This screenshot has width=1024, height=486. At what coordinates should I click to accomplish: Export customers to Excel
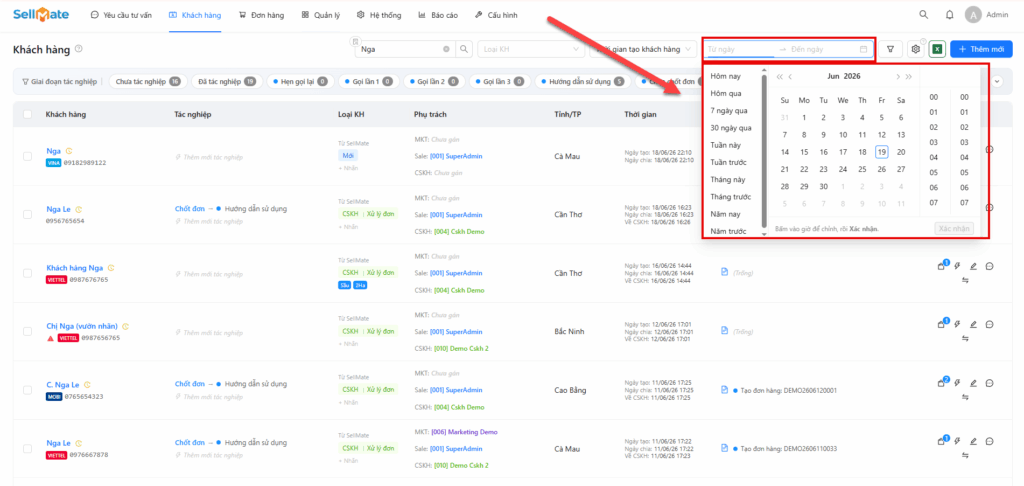coord(937,49)
